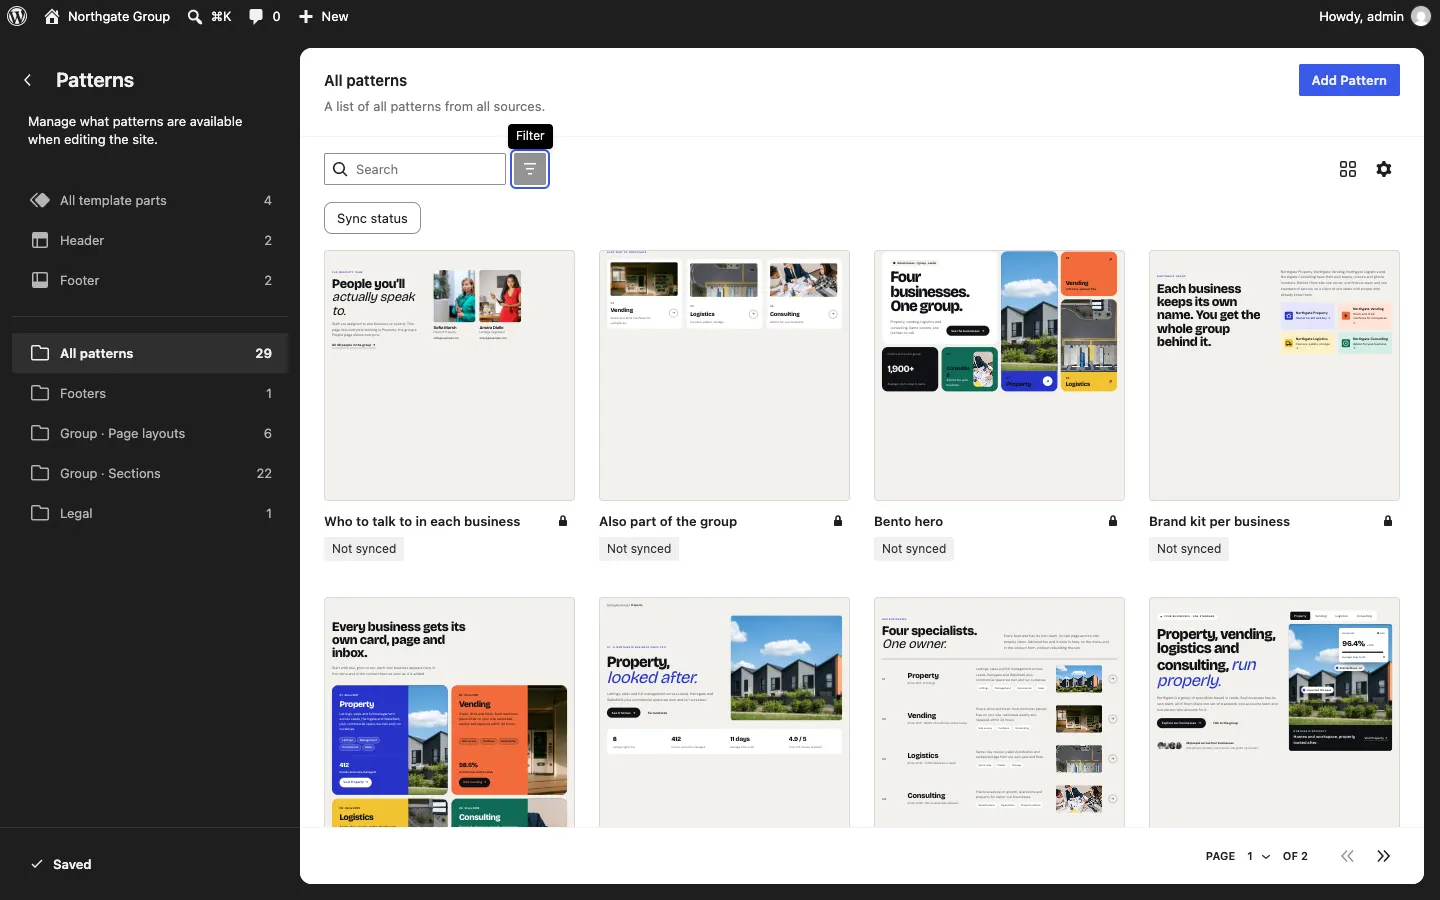Select All template parts
The width and height of the screenshot is (1440, 900).
(150, 200)
